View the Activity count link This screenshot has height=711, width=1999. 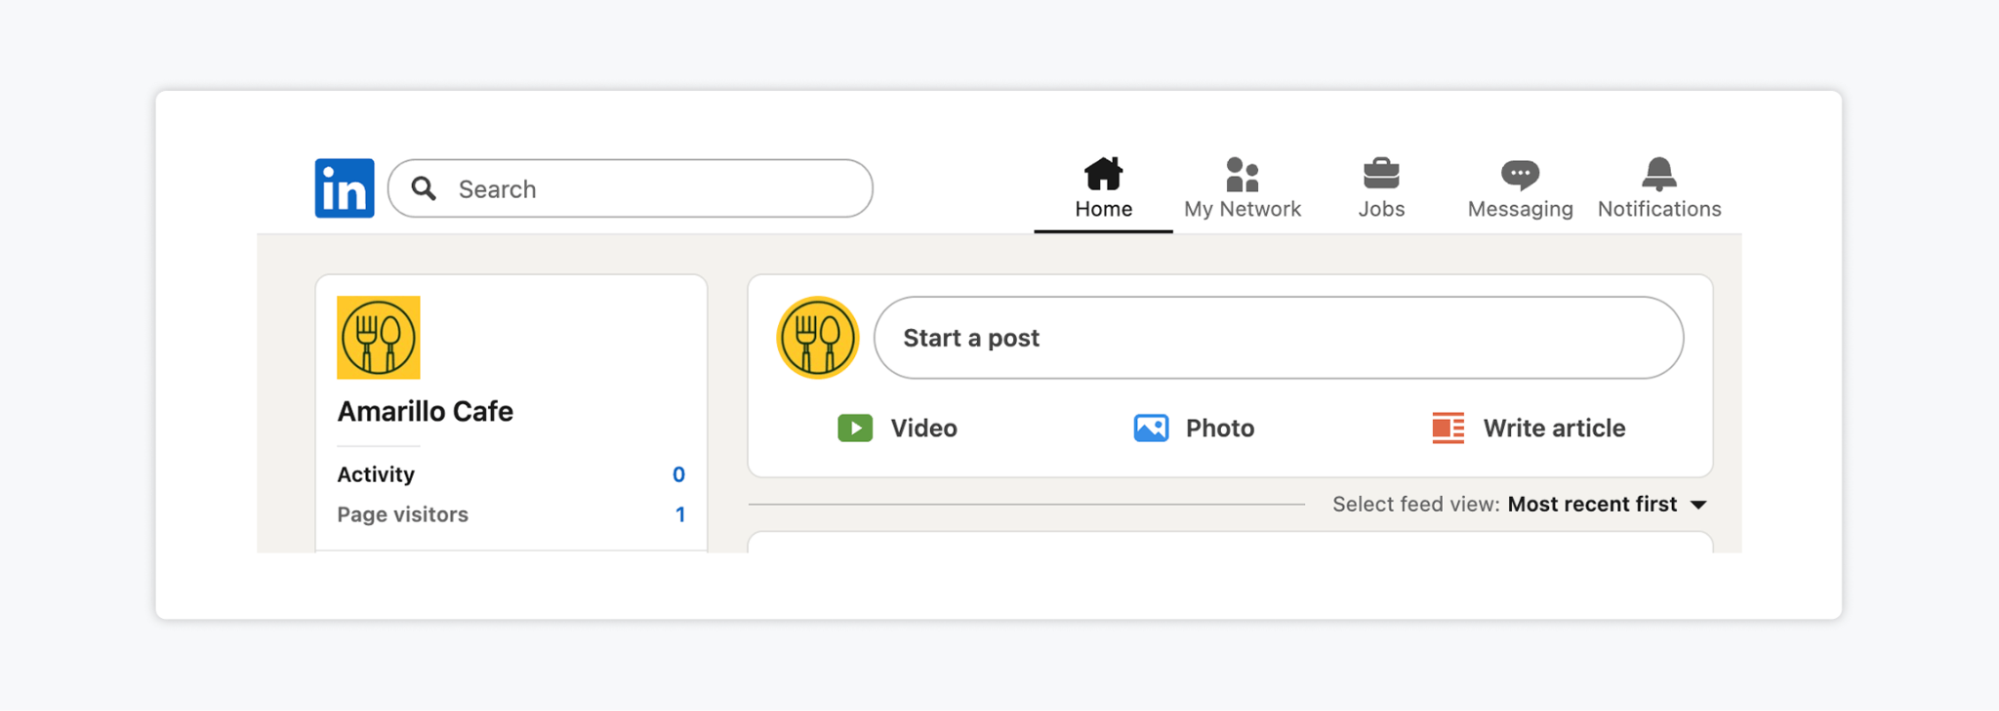(678, 474)
